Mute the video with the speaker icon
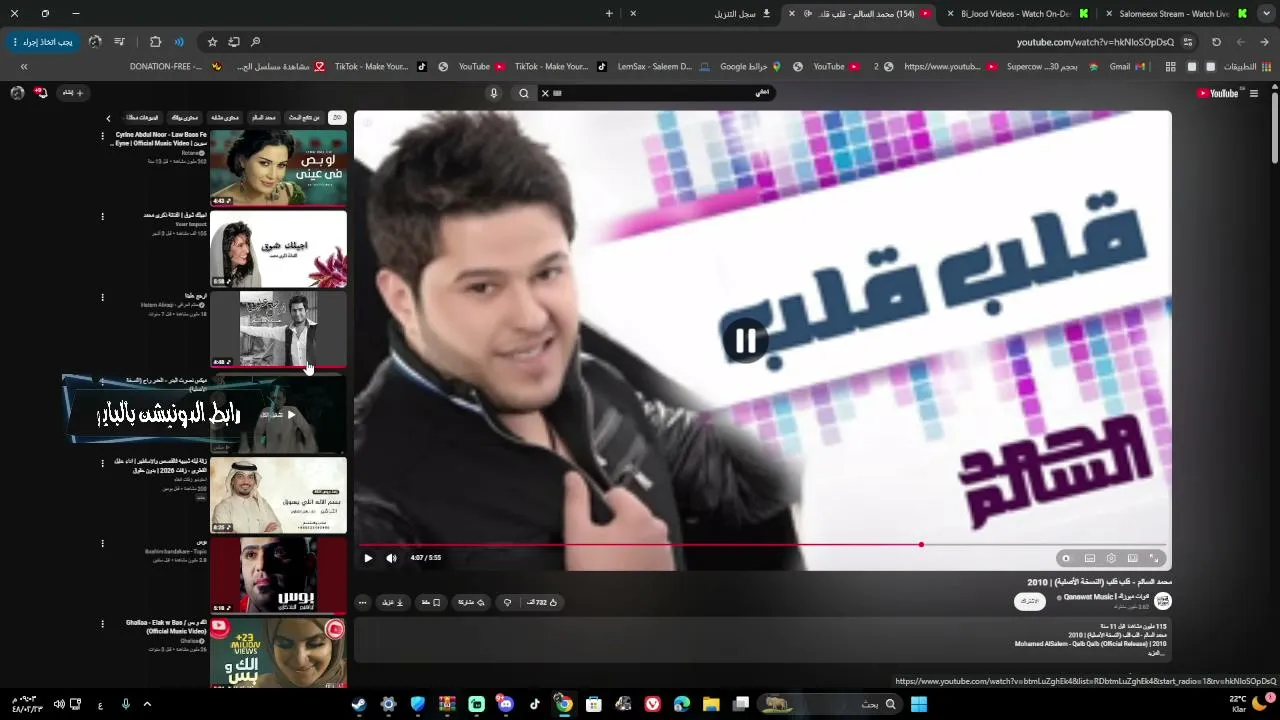The width and height of the screenshot is (1280, 720). pos(391,558)
